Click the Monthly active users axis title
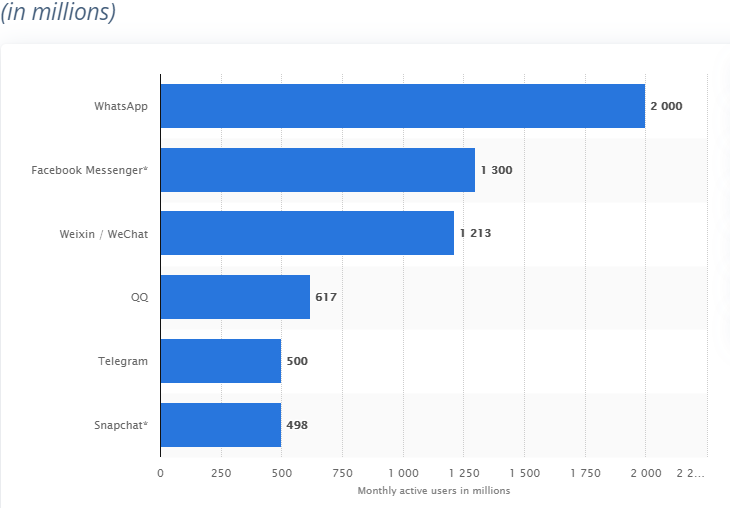730x508 pixels. pyautogui.click(x=433, y=491)
